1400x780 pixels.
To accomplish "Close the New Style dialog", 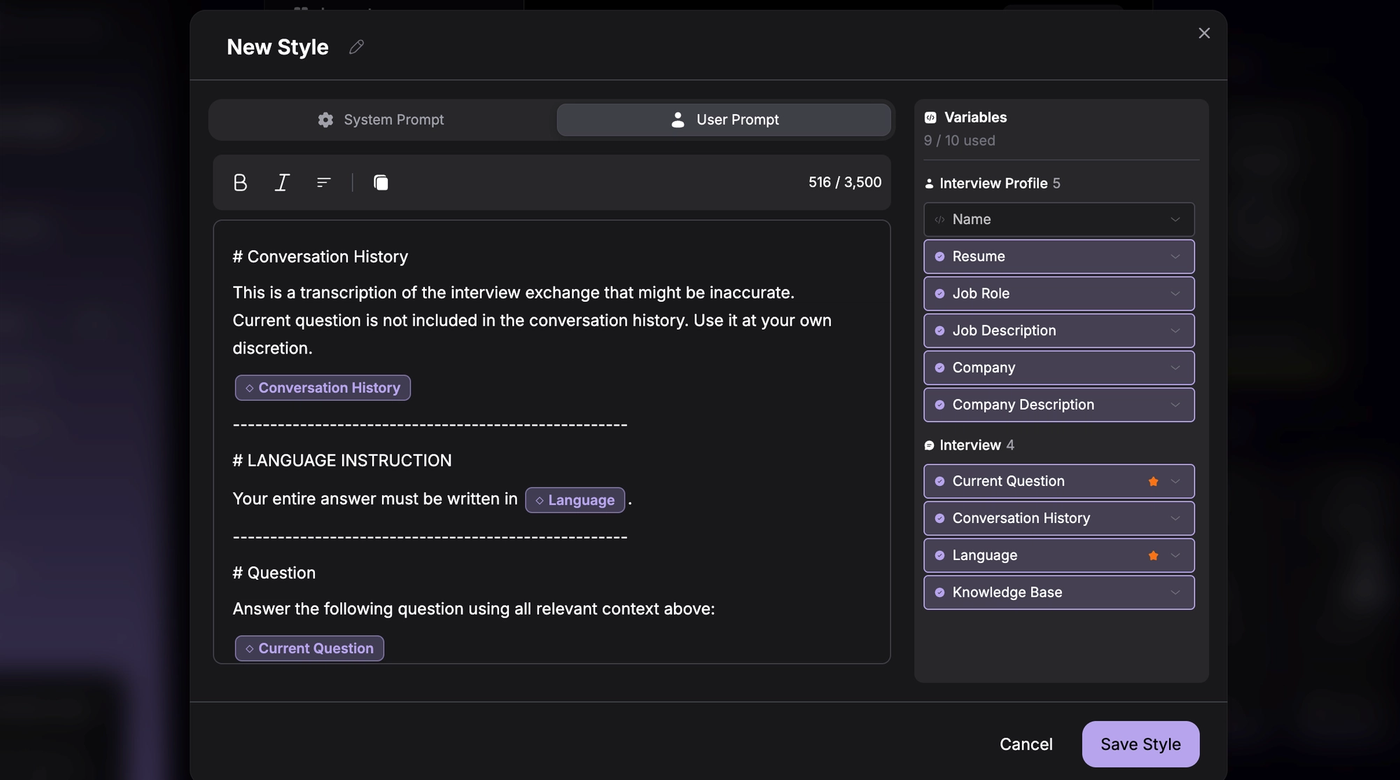I will (x=1204, y=33).
